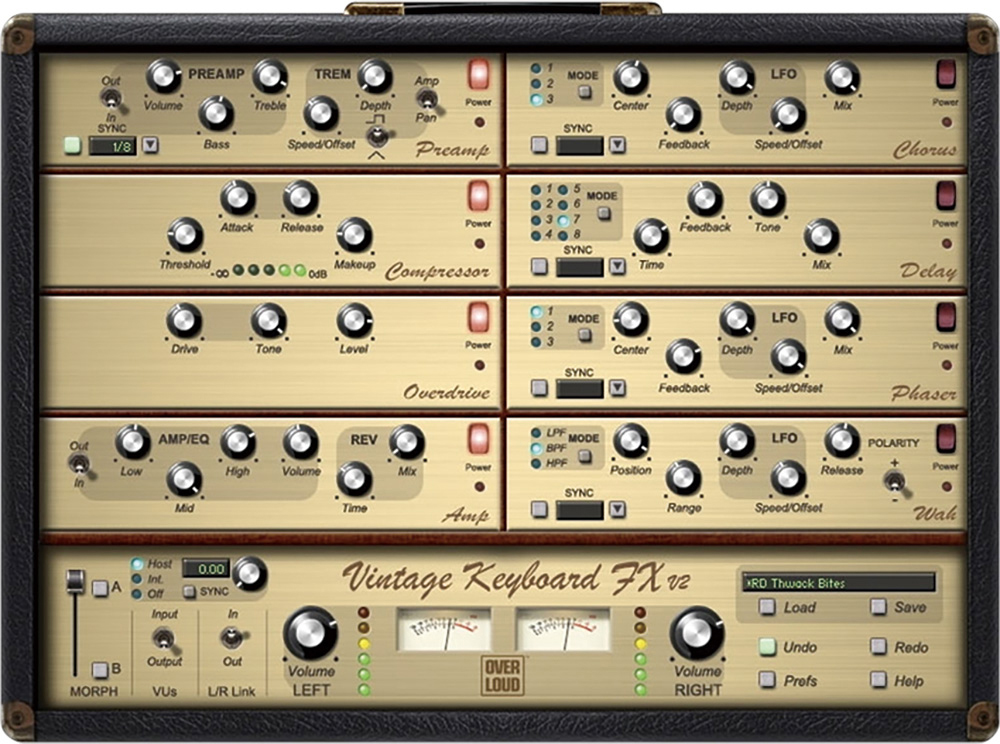The height and width of the screenshot is (744, 1000).
Task: Open the Delay sync rate dropdown arrow
Action: click(x=617, y=266)
